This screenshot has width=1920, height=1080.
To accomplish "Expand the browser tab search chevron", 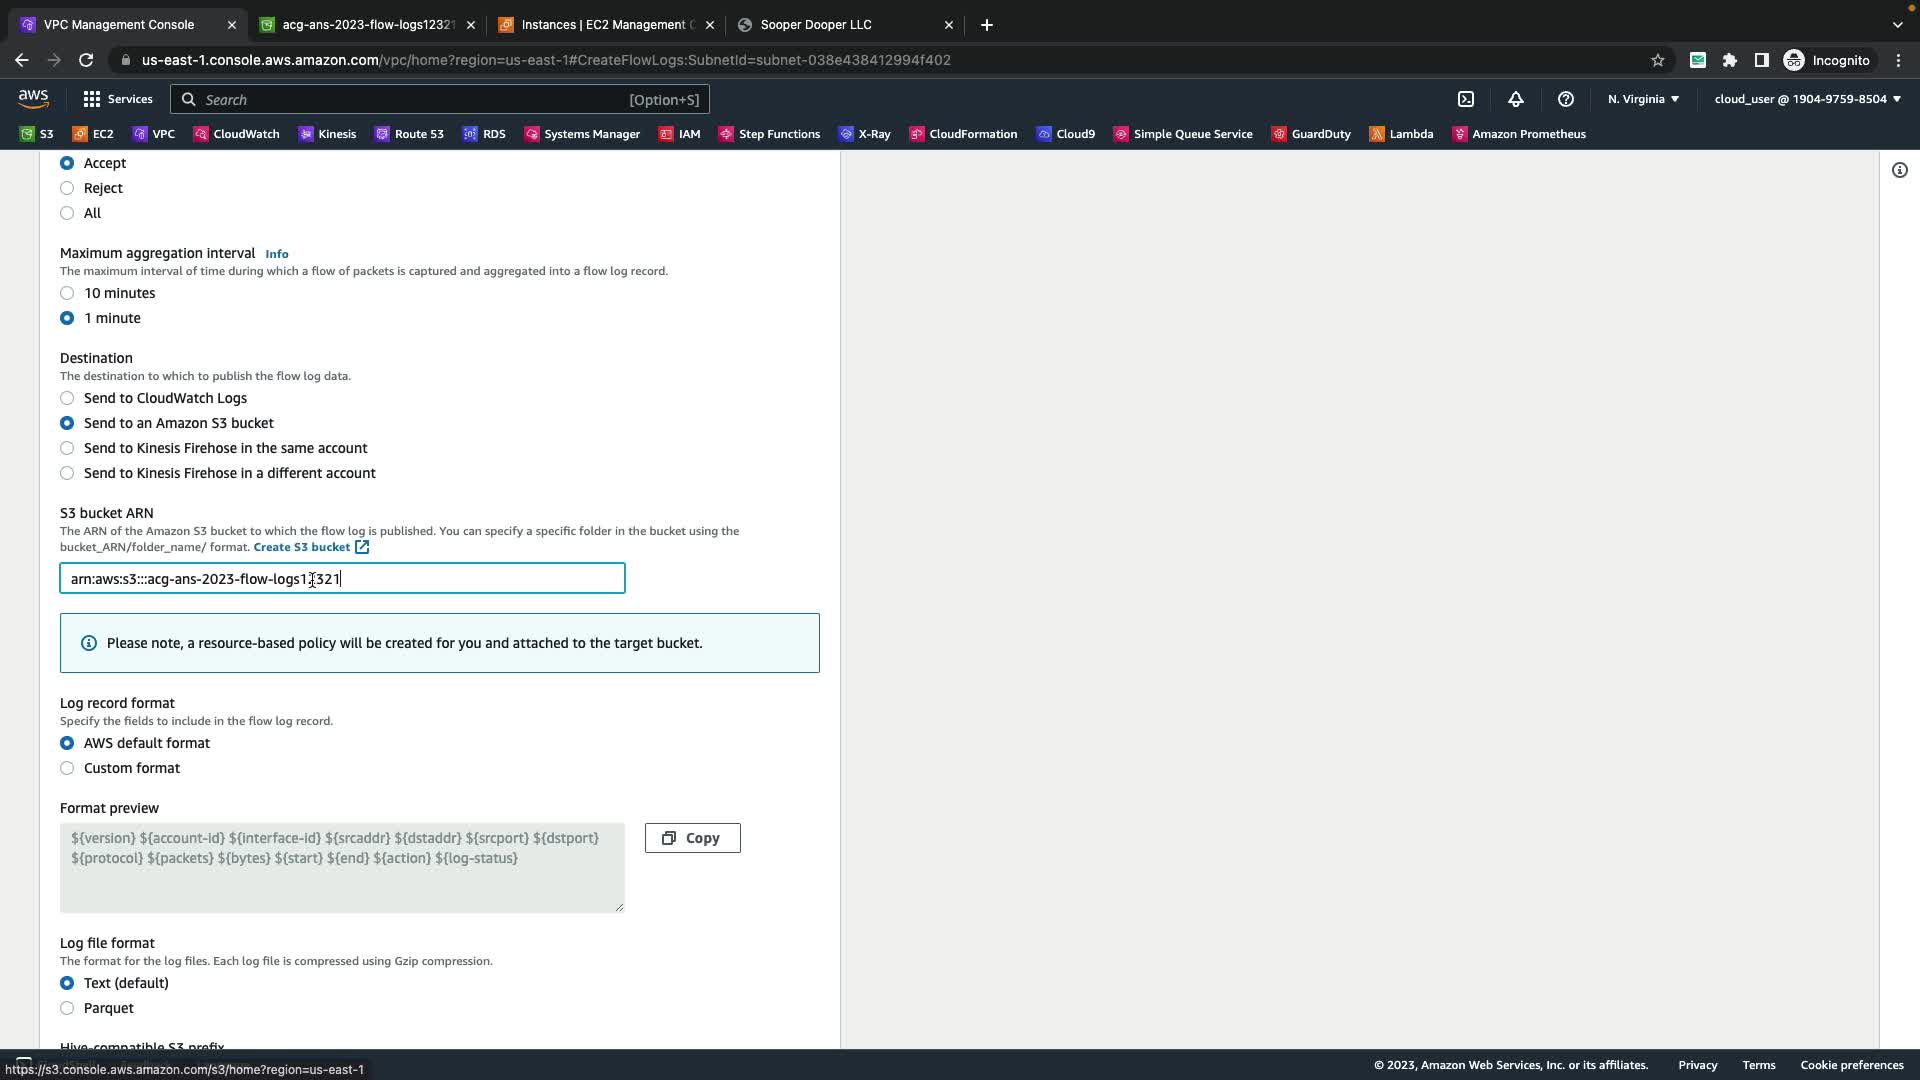I will click(1897, 25).
